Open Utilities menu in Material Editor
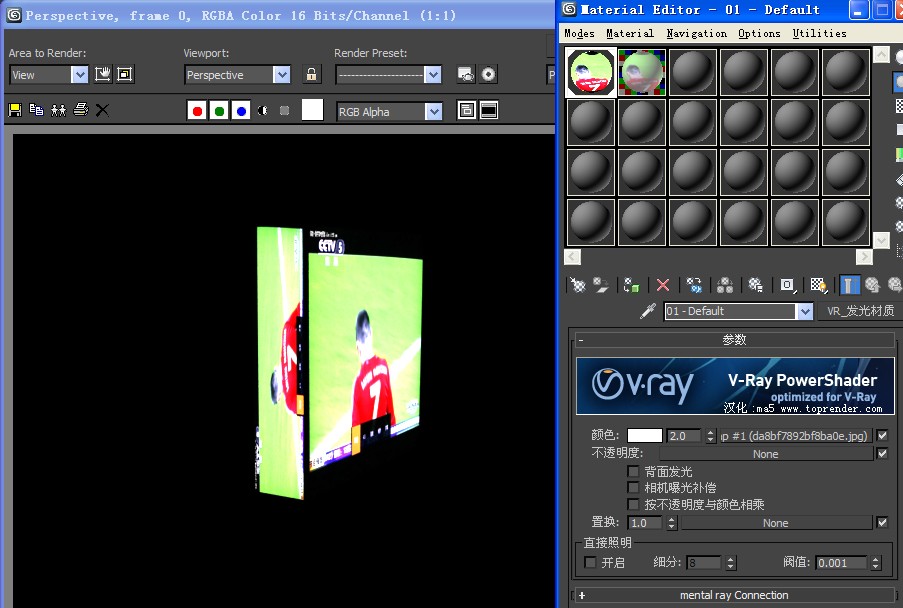This screenshot has height=608, width=903. [819, 33]
